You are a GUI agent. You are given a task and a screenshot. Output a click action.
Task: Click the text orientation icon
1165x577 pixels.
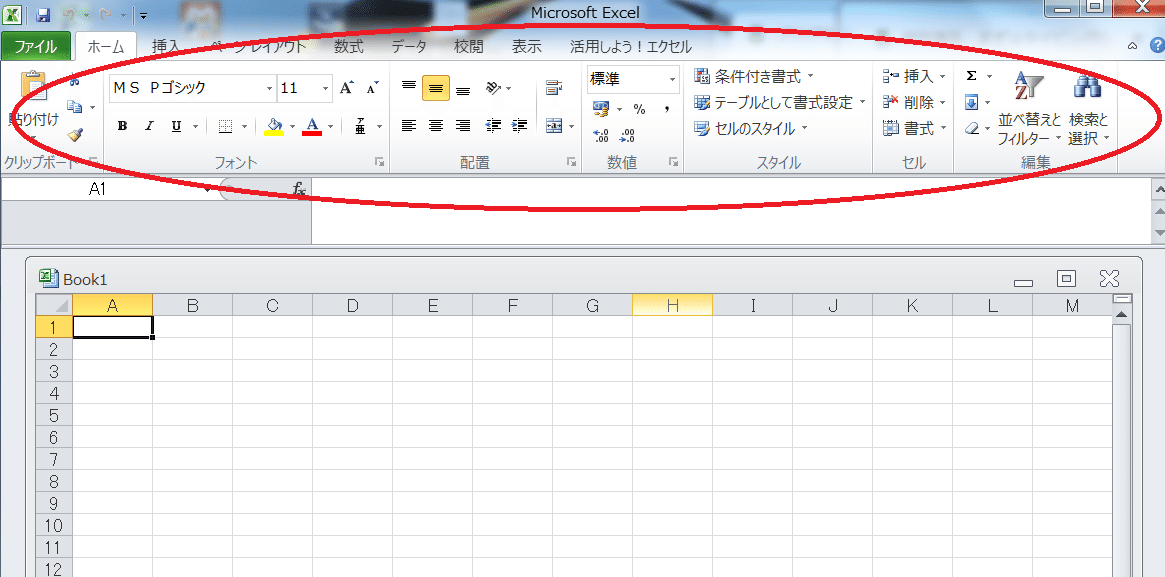[x=493, y=88]
